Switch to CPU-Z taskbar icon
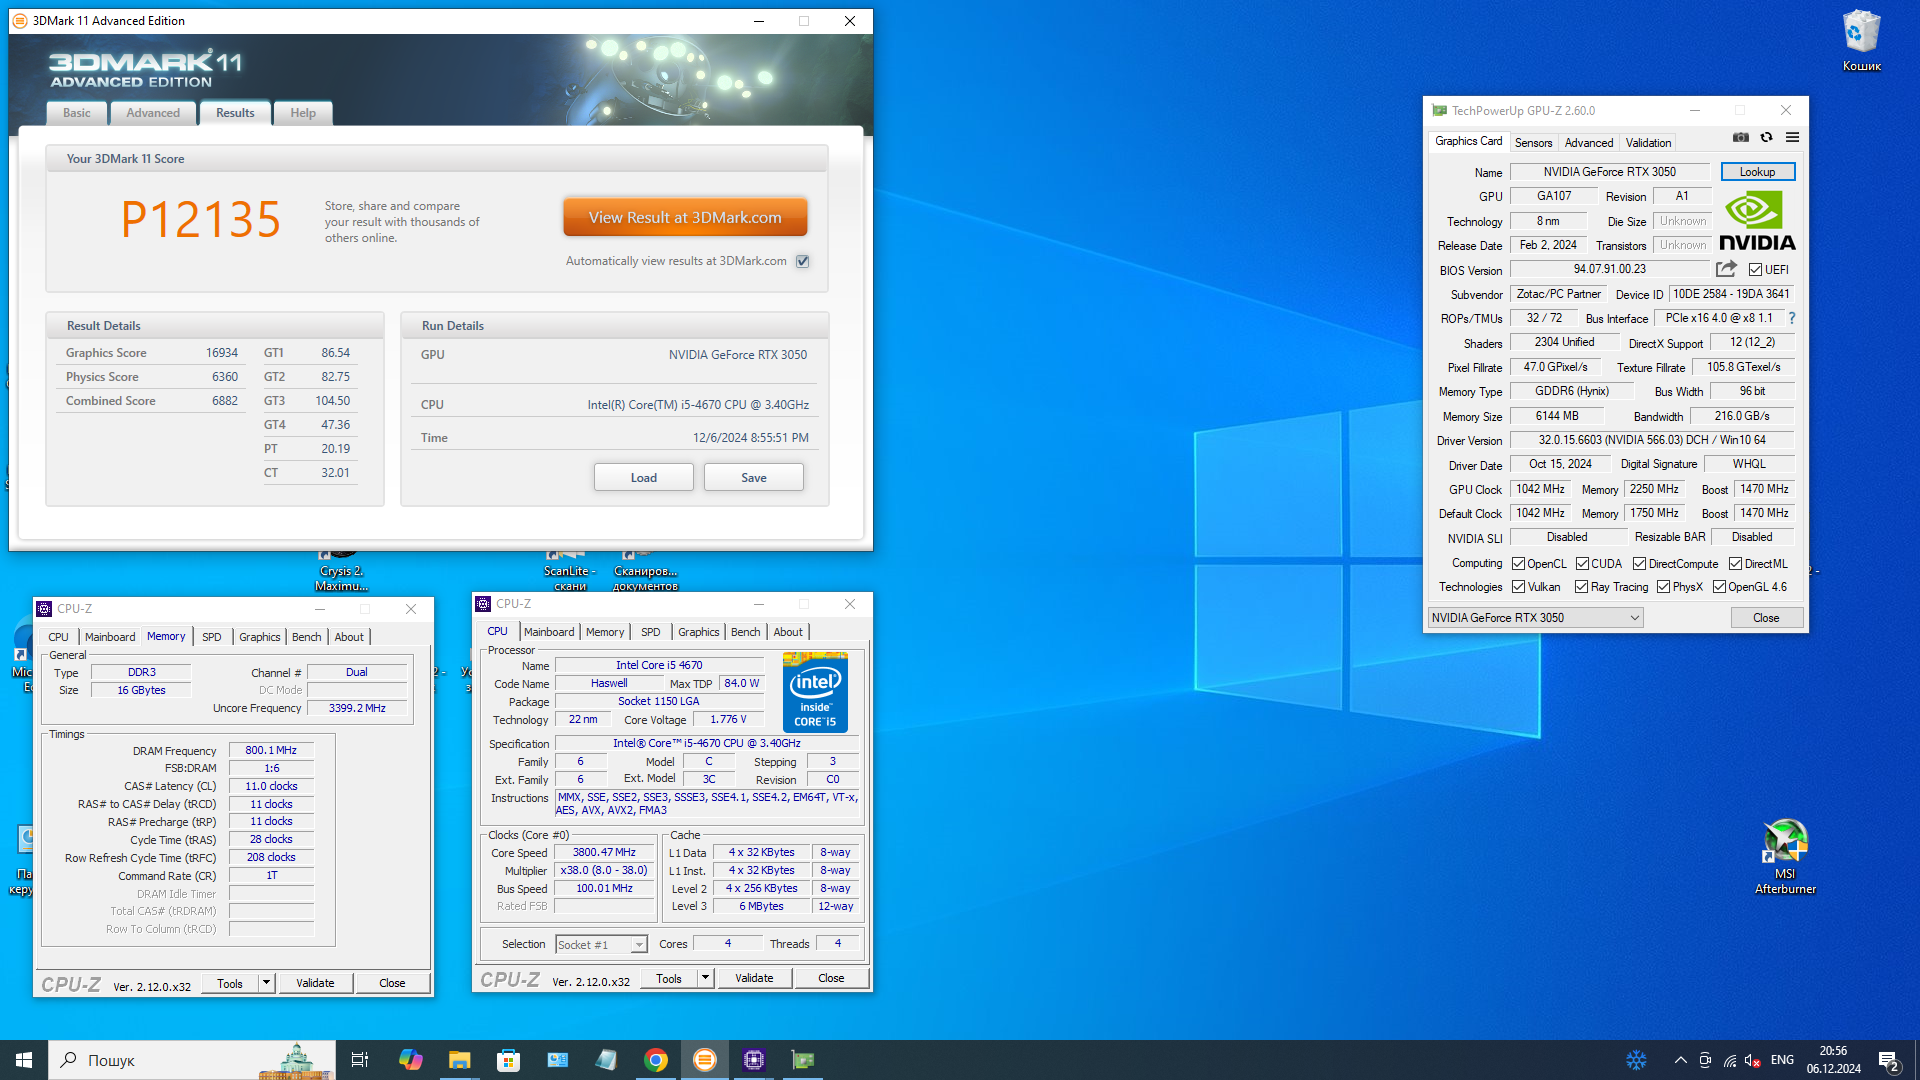 click(754, 1060)
